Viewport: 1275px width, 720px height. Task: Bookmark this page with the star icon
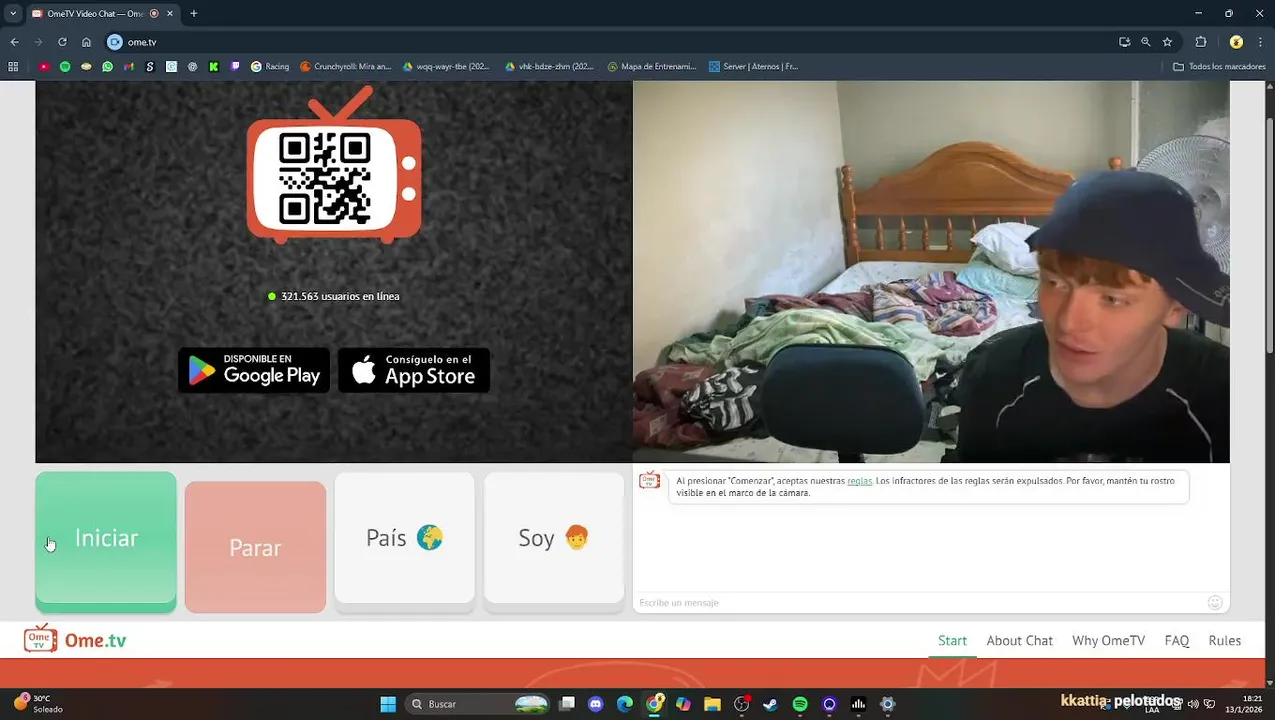pyautogui.click(x=1167, y=42)
